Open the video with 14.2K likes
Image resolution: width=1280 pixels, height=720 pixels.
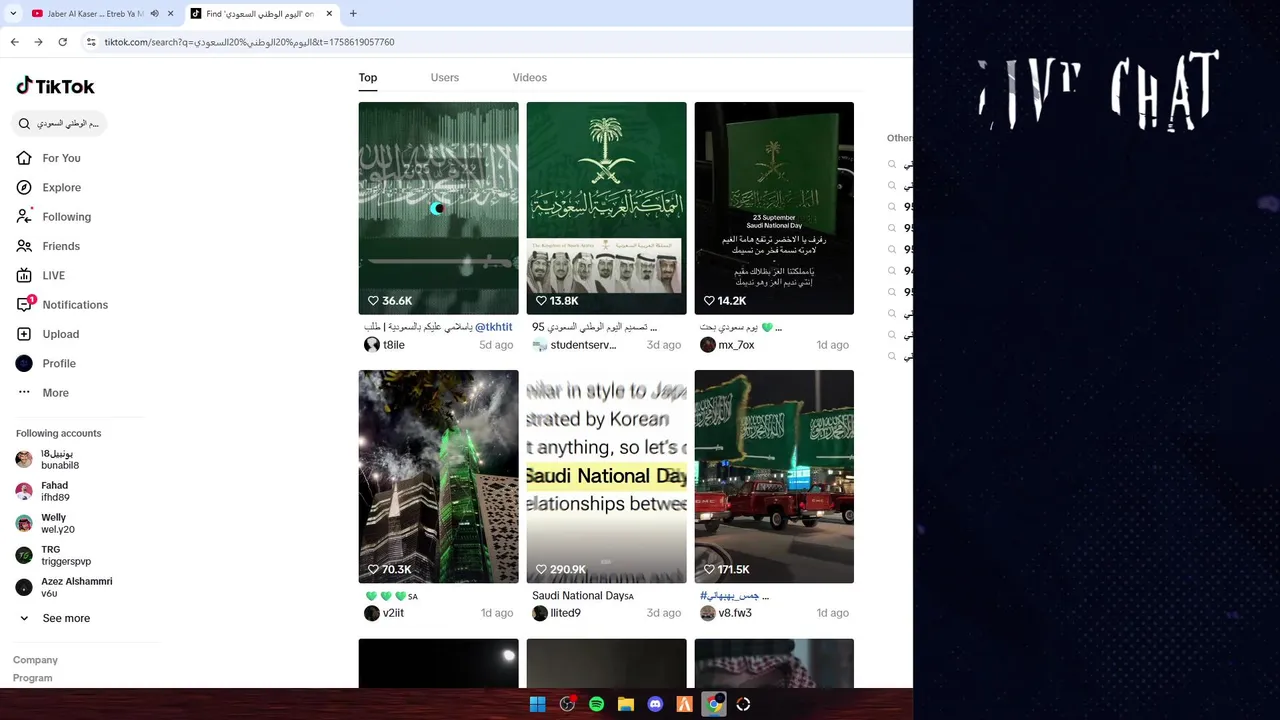[x=774, y=208]
